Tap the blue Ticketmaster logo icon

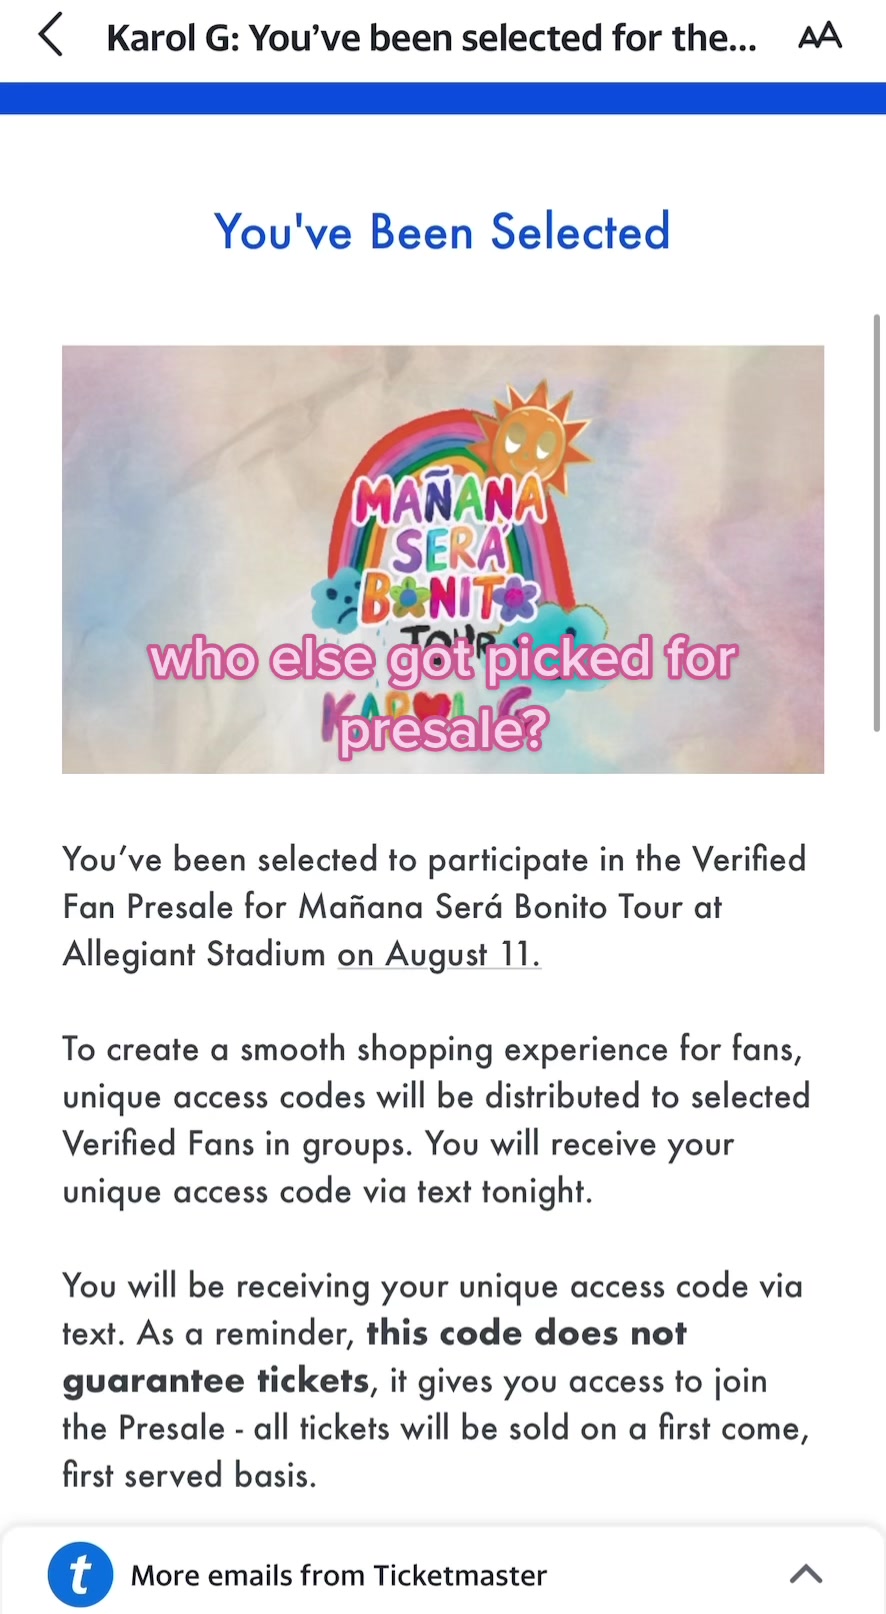tap(80, 1575)
